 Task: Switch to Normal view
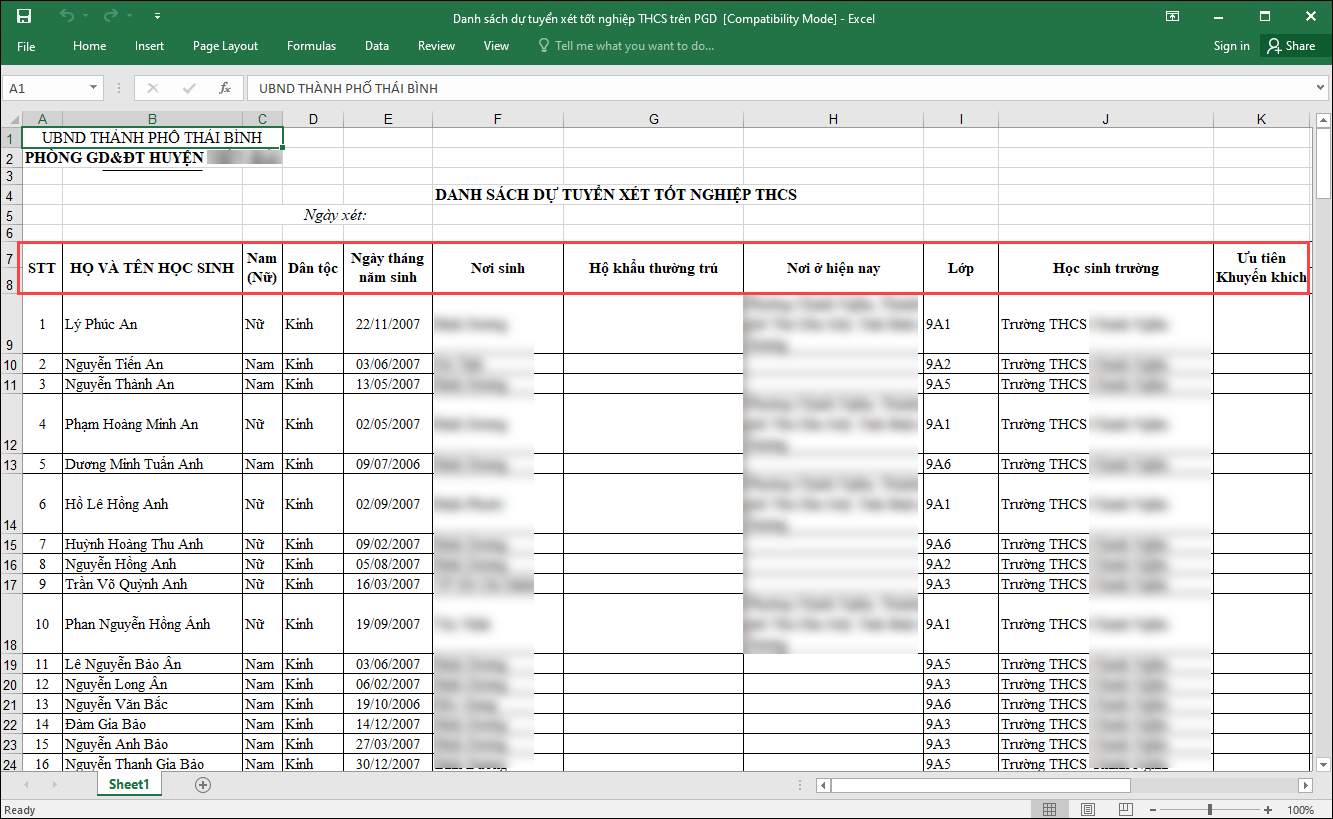click(x=1049, y=809)
